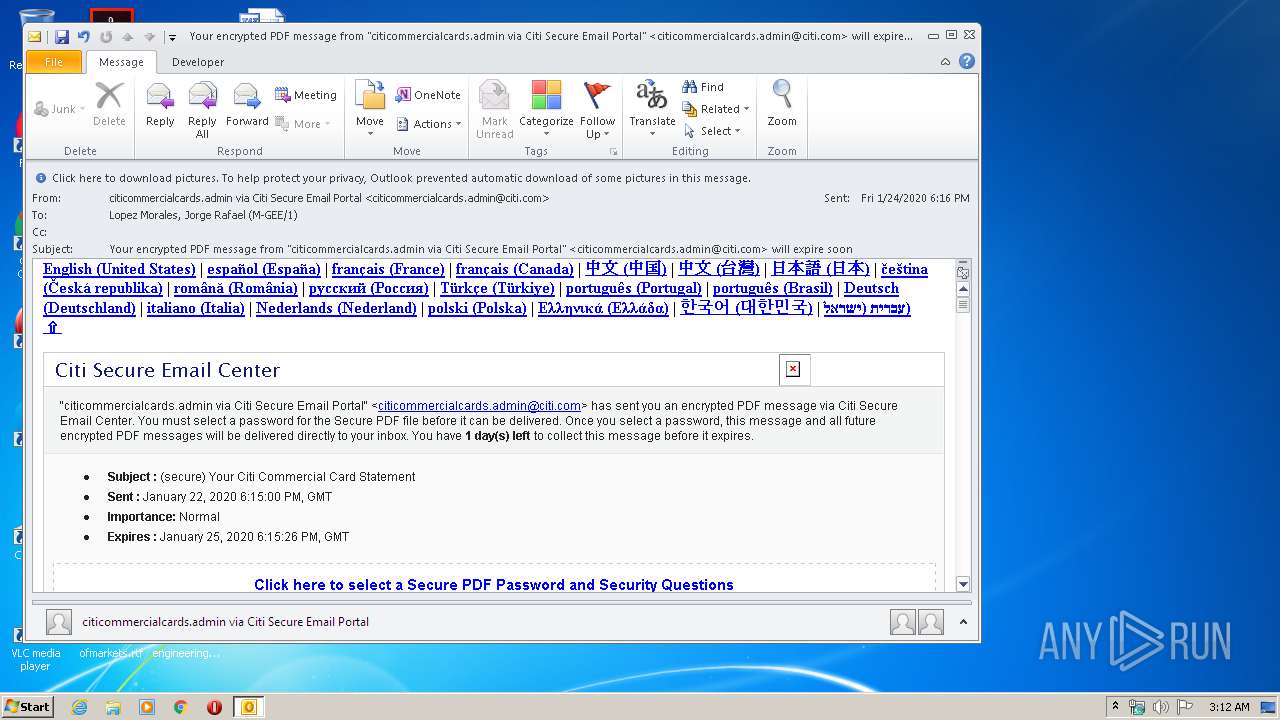
Task: Click the message scrollbar down arrow
Action: (963, 584)
